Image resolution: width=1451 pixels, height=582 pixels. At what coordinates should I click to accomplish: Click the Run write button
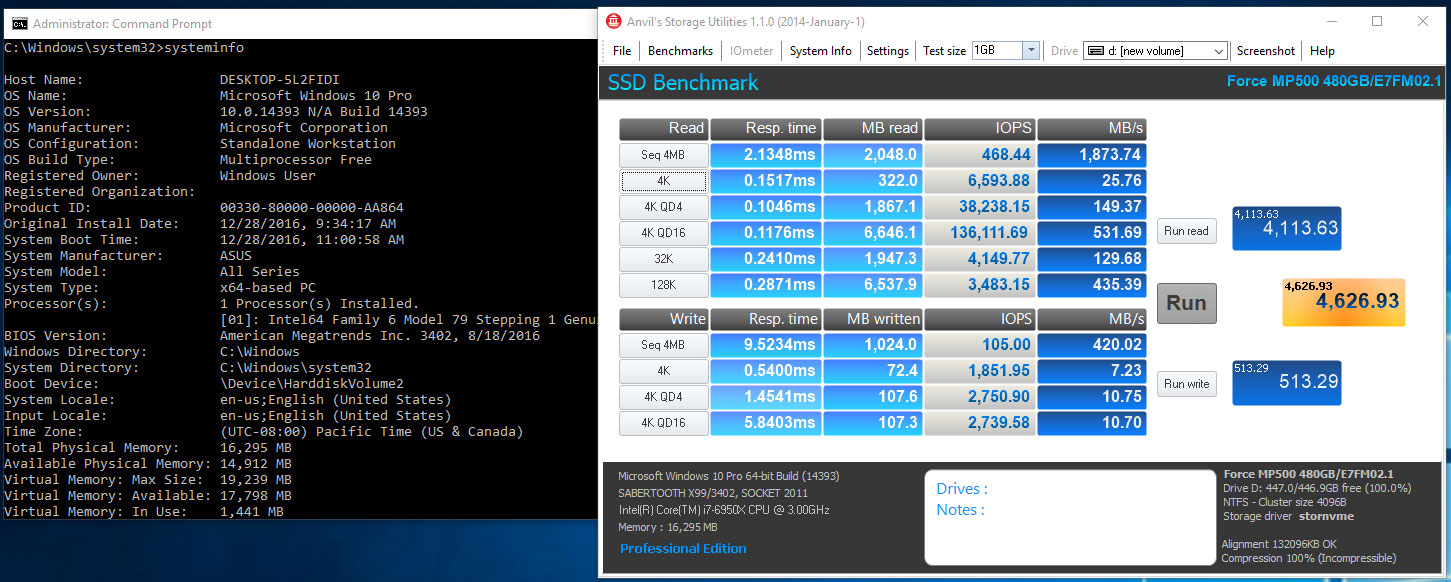[x=1187, y=384]
